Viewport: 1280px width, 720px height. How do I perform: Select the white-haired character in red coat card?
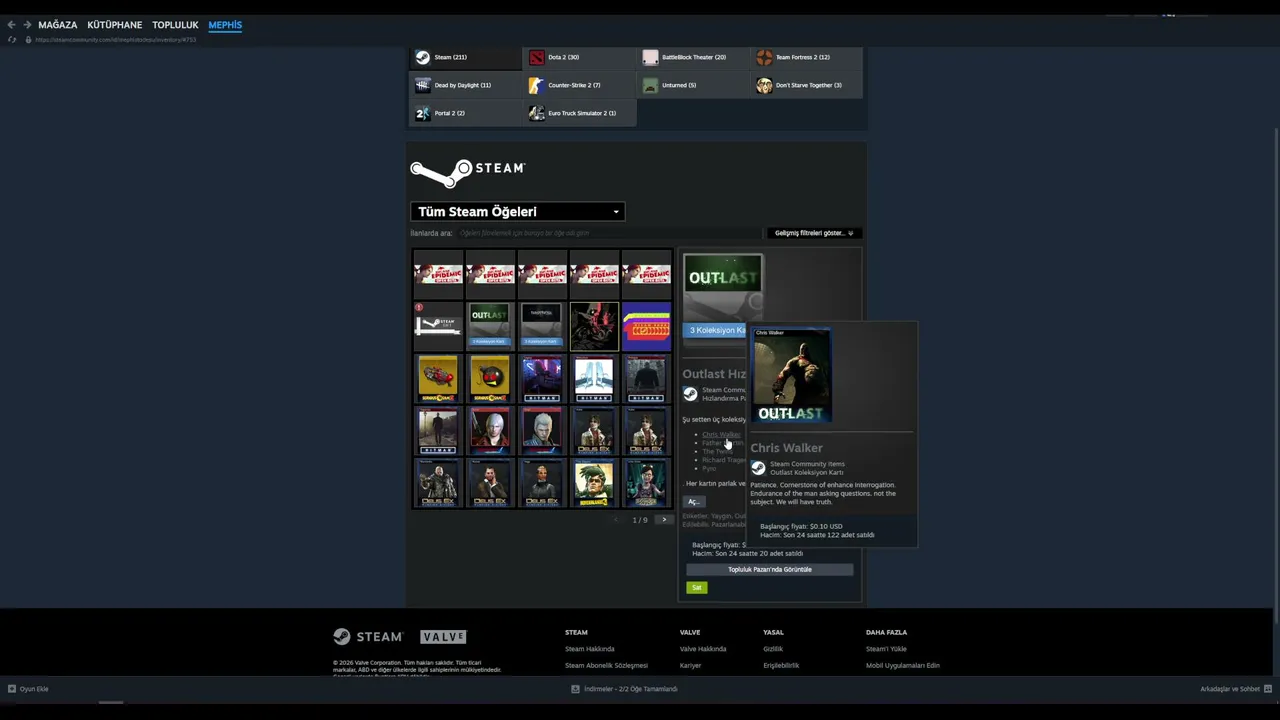pyautogui.click(x=490, y=430)
